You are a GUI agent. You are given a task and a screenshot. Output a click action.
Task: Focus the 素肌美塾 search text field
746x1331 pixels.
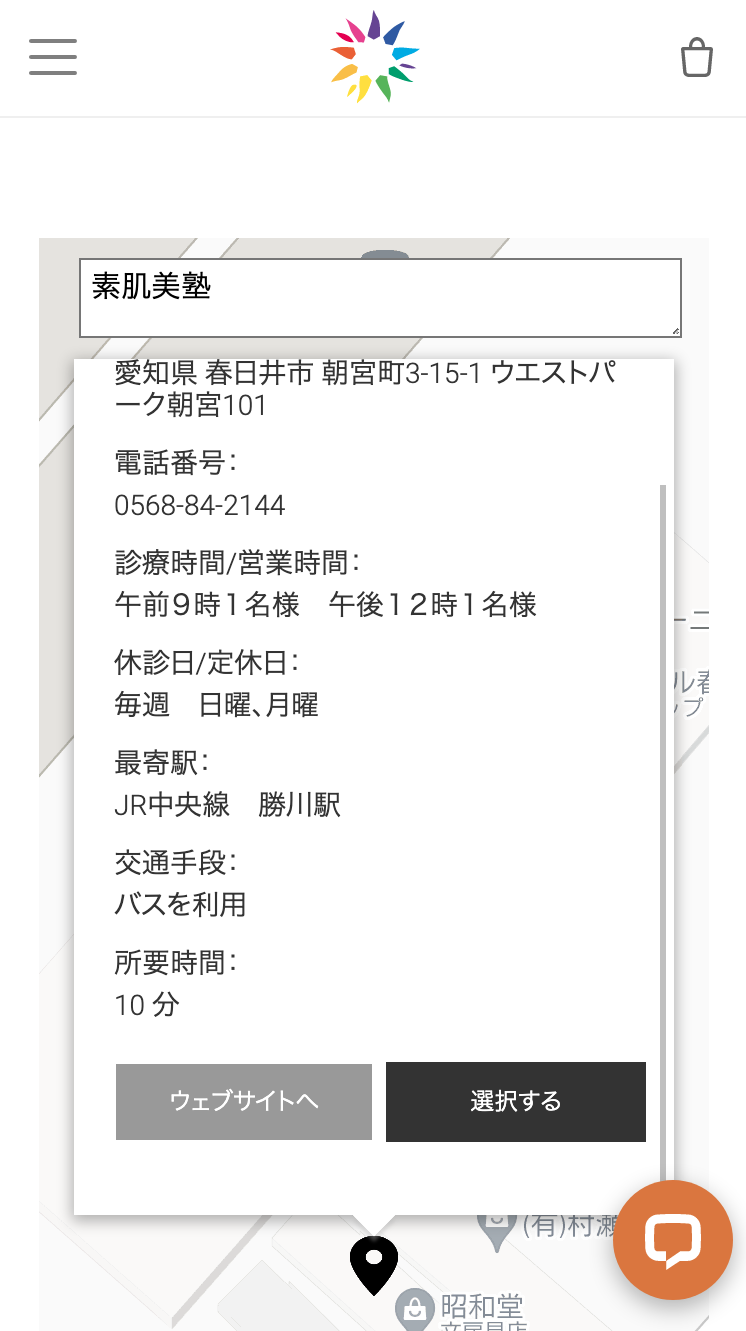[x=380, y=297]
